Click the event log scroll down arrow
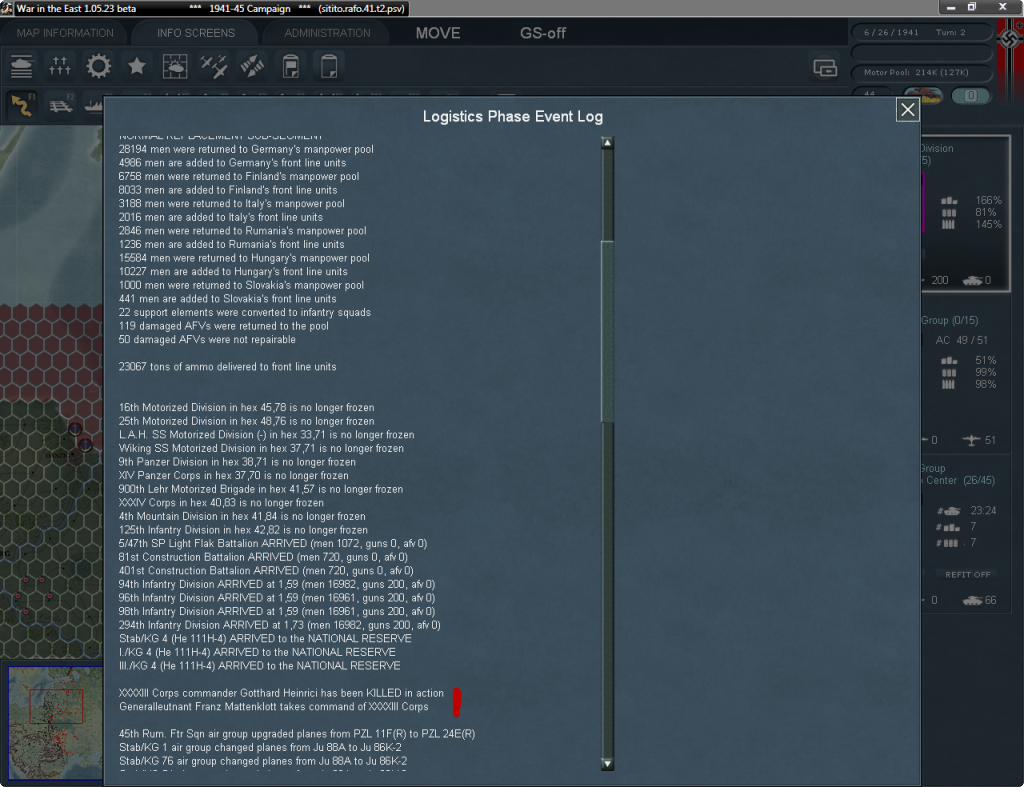This screenshot has height=787, width=1024. tap(607, 763)
